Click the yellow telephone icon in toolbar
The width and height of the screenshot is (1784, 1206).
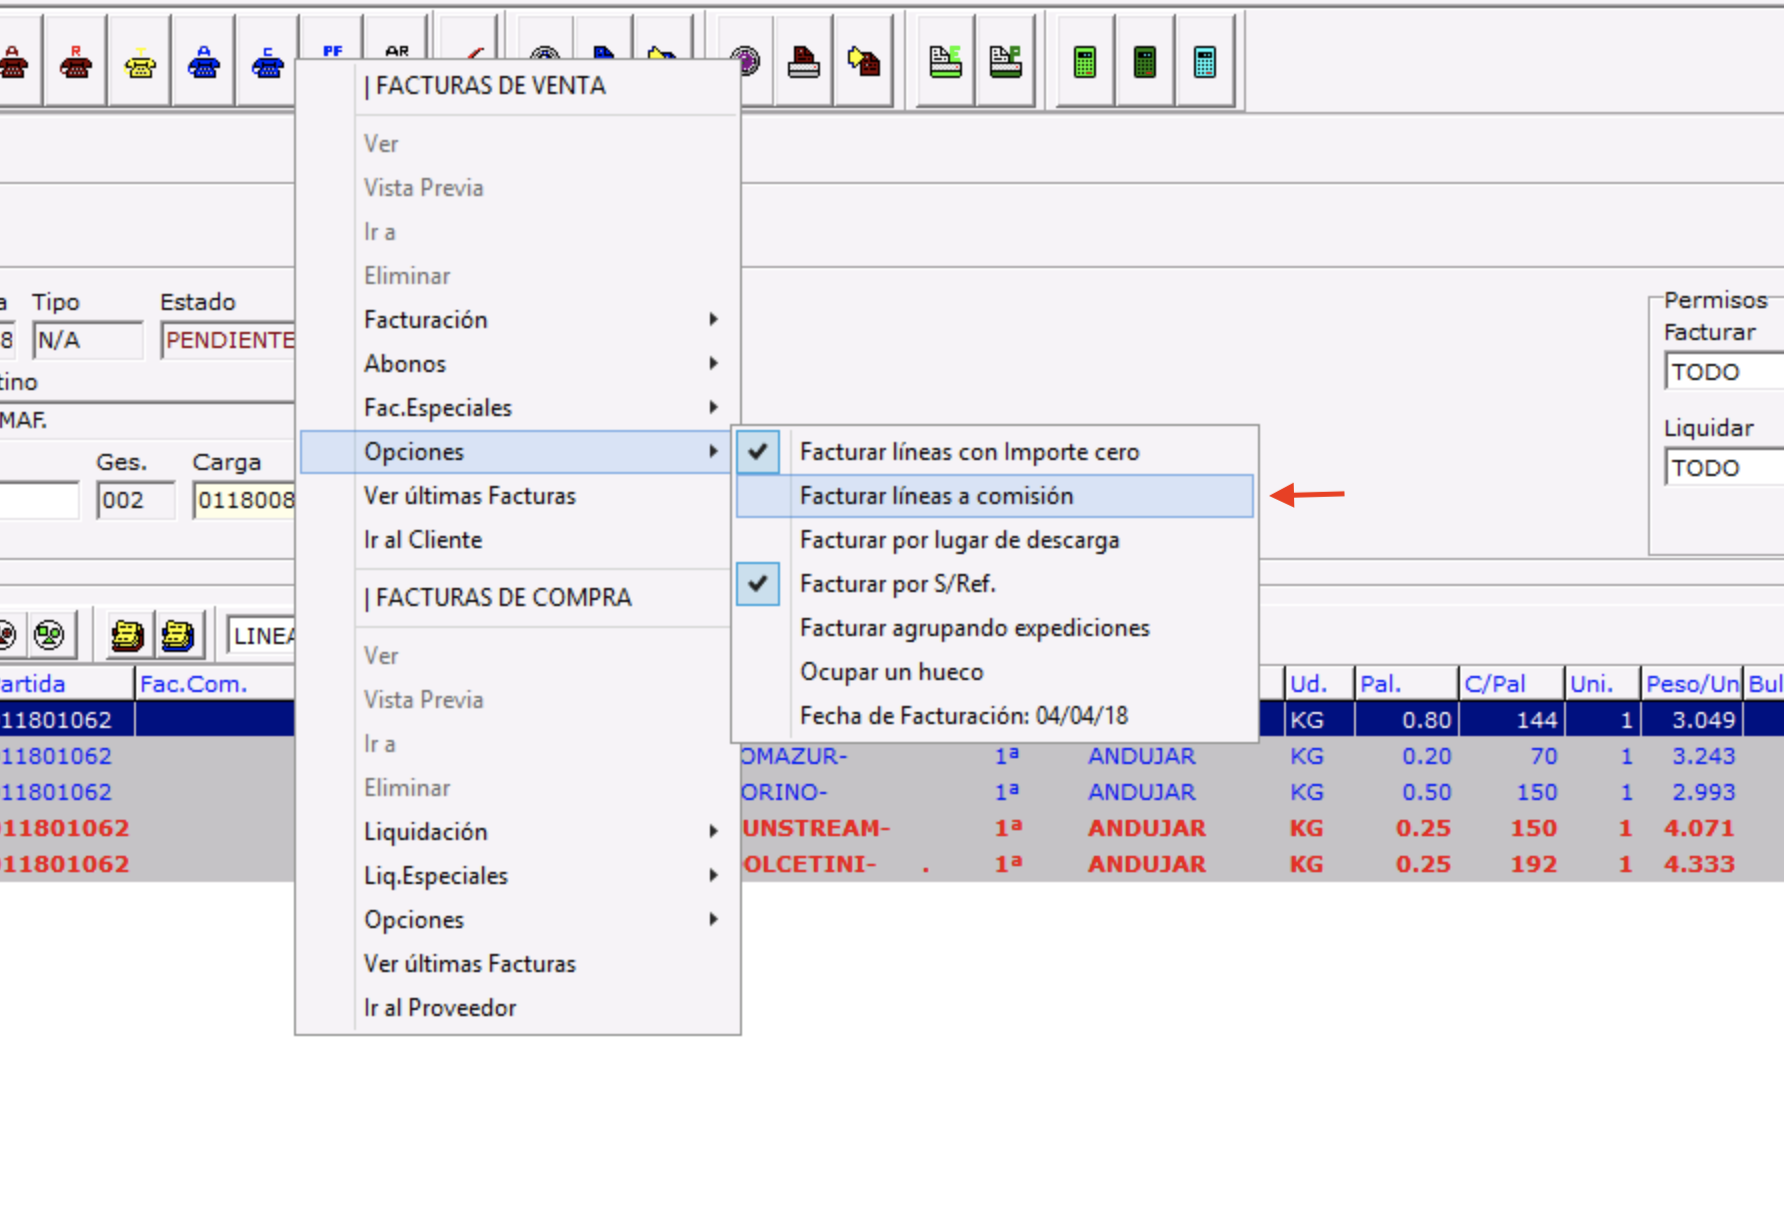(x=140, y=64)
